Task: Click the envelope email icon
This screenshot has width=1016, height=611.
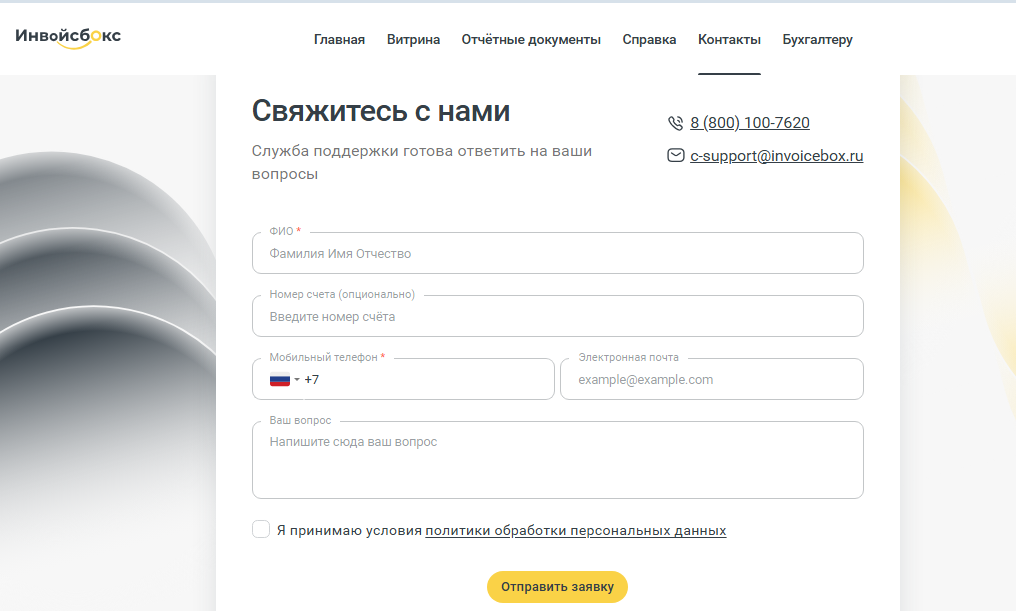Action: pyautogui.click(x=675, y=156)
